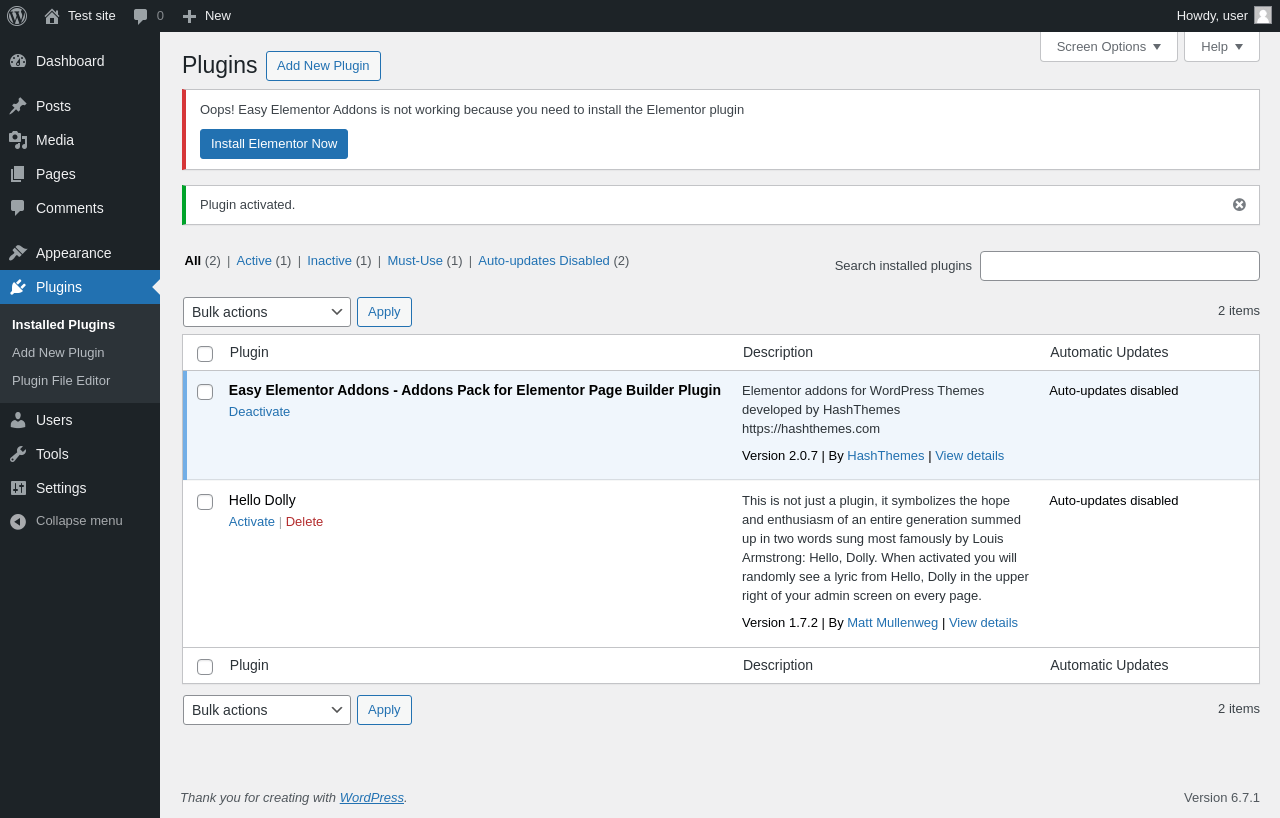Open Plugin File Editor submenu item
Screen dimensions: 1280x818
tap(61, 381)
